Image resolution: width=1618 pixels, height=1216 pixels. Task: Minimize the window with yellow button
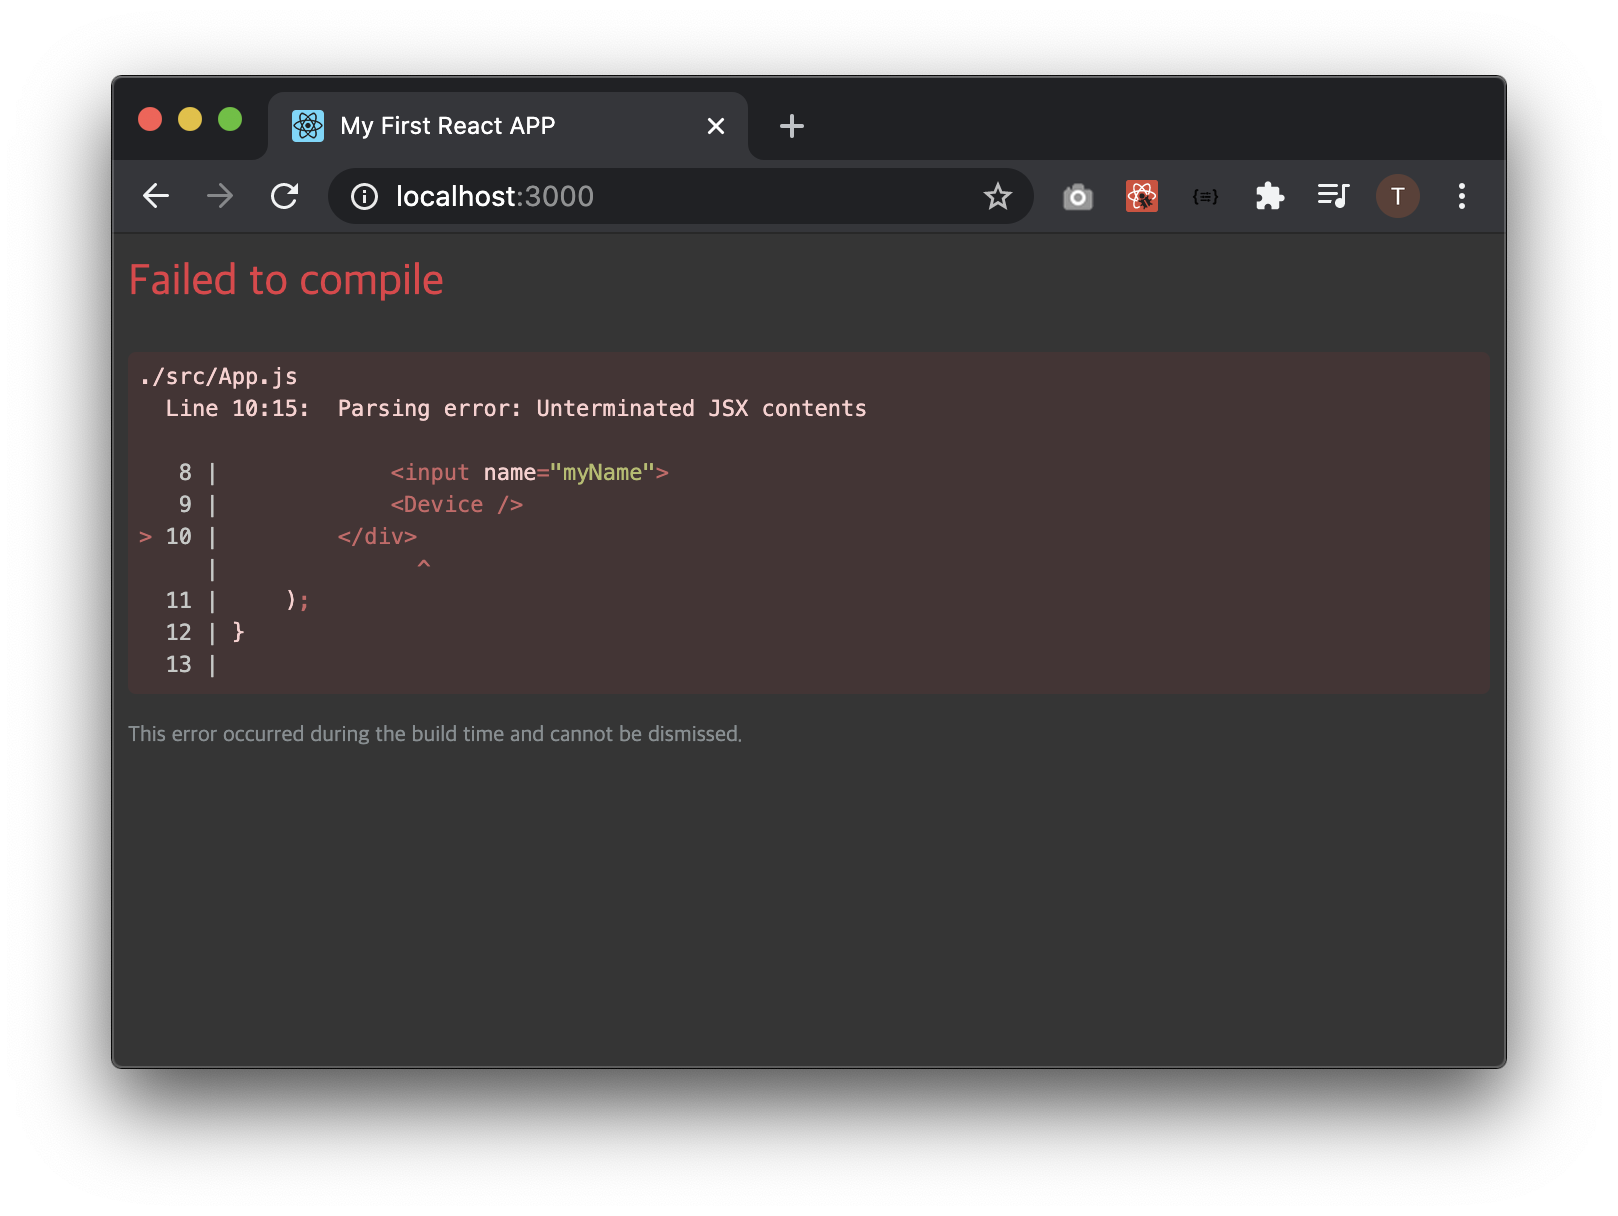pyautogui.click(x=190, y=120)
